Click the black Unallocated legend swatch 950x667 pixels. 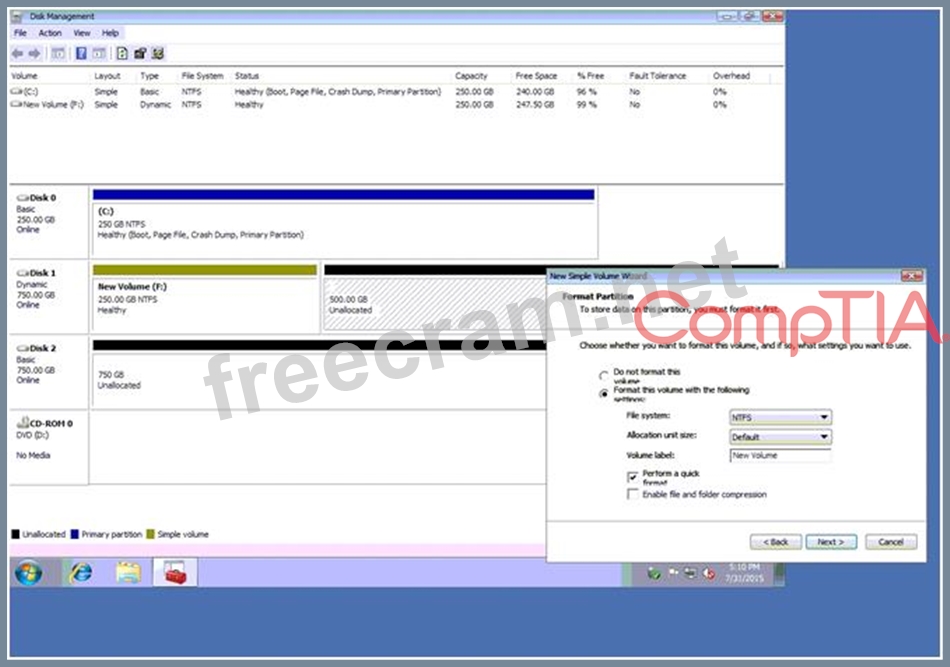[x=15, y=534]
